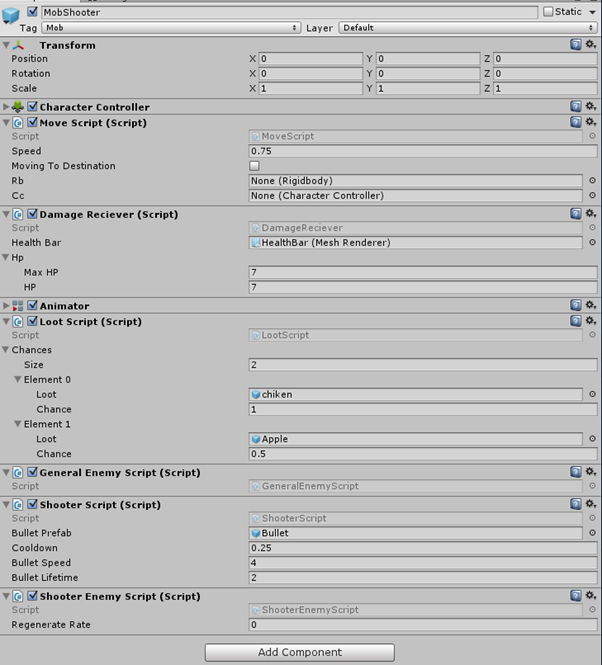Open the Static dropdown arrow
Image resolution: width=602 pixels, height=665 pixels.
pyautogui.click(x=592, y=12)
